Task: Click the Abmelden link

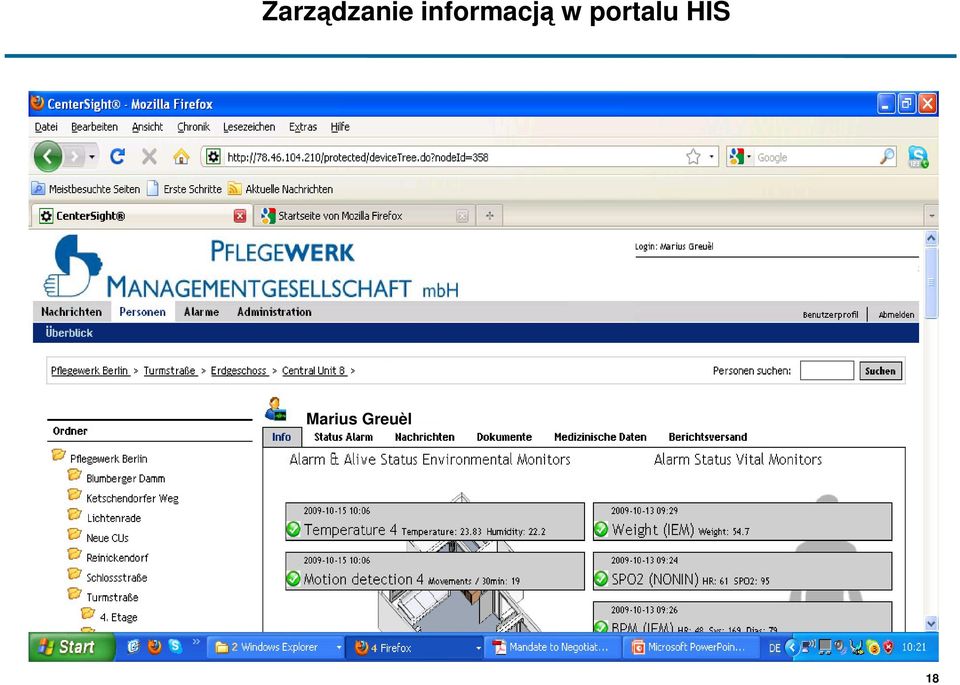Action: (x=896, y=315)
